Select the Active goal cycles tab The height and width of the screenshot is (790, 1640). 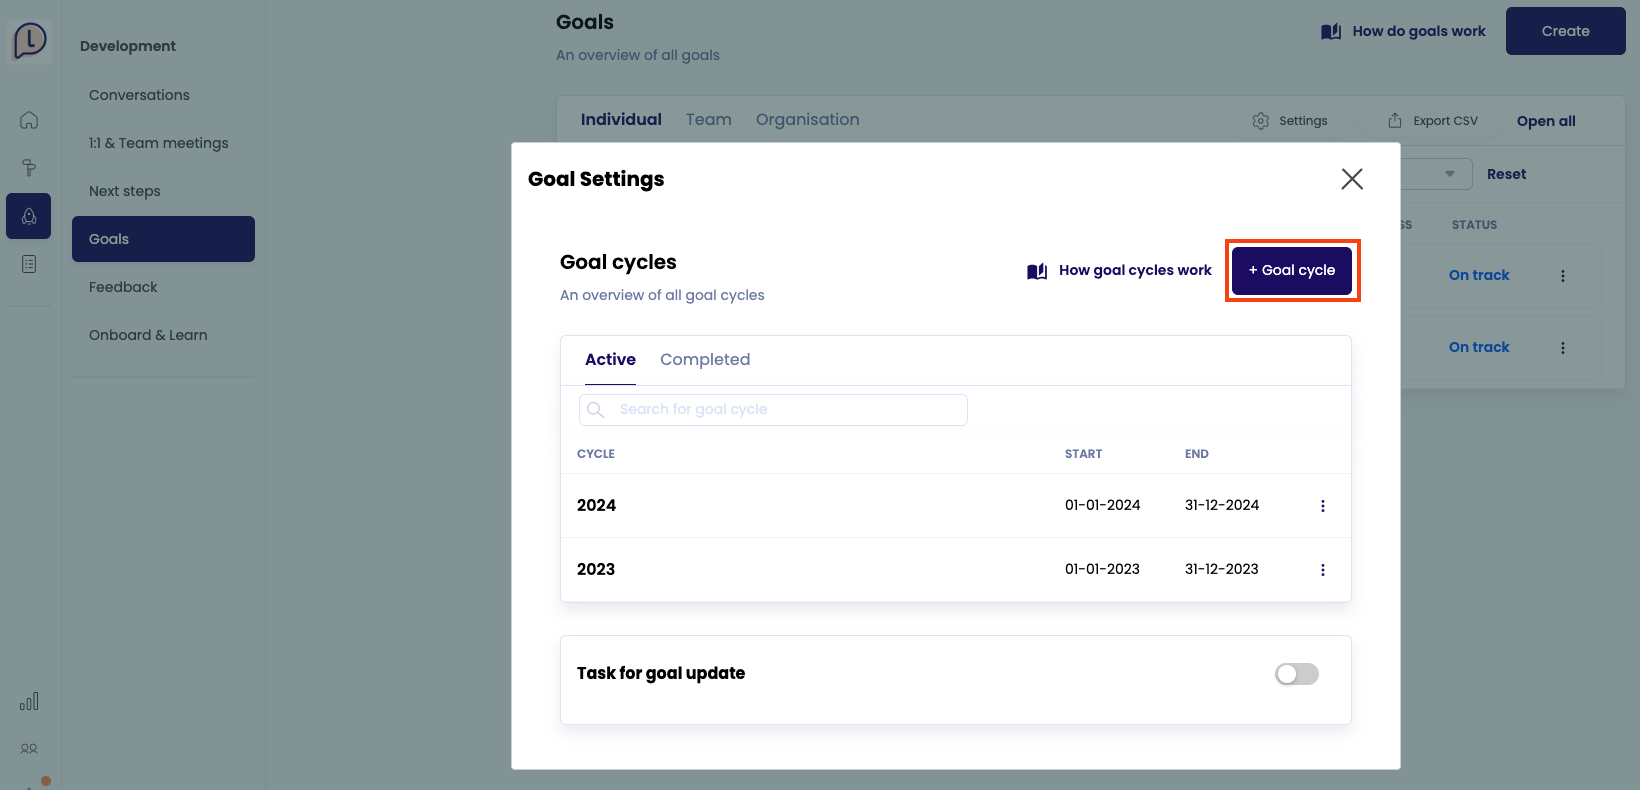[x=610, y=360]
